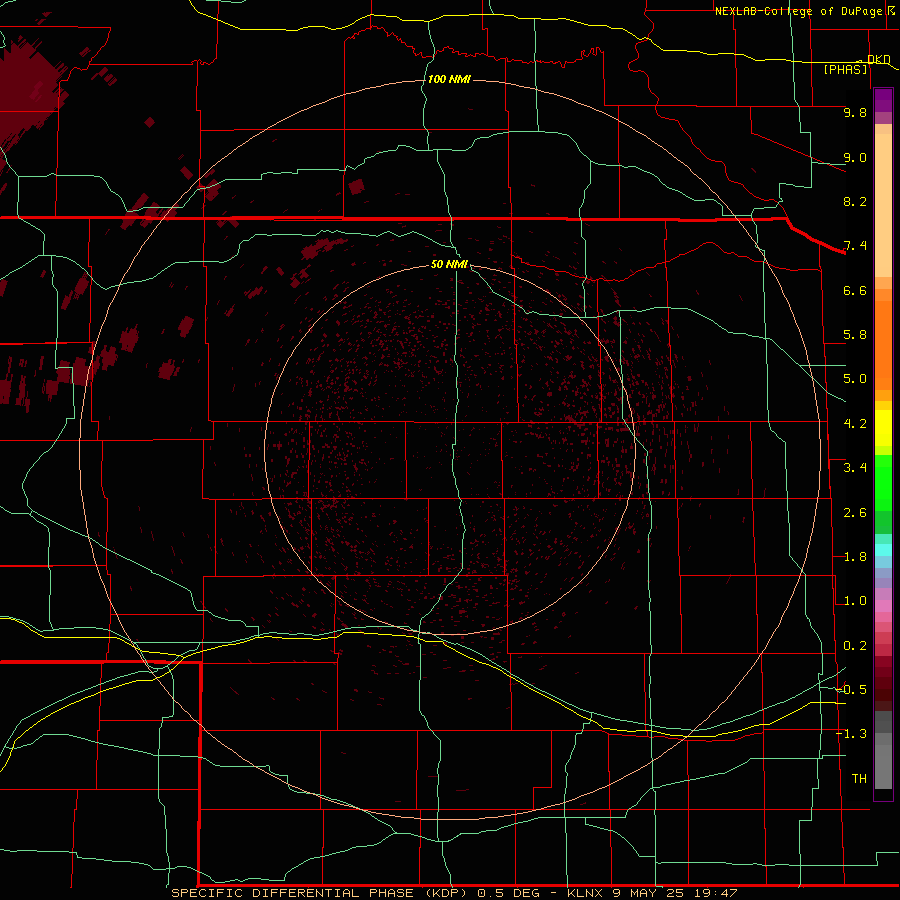Image resolution: width=900 pixels, height=900 pixels.
Task: Click the NEXLAB-College of DuPage label
Action: 798,11
